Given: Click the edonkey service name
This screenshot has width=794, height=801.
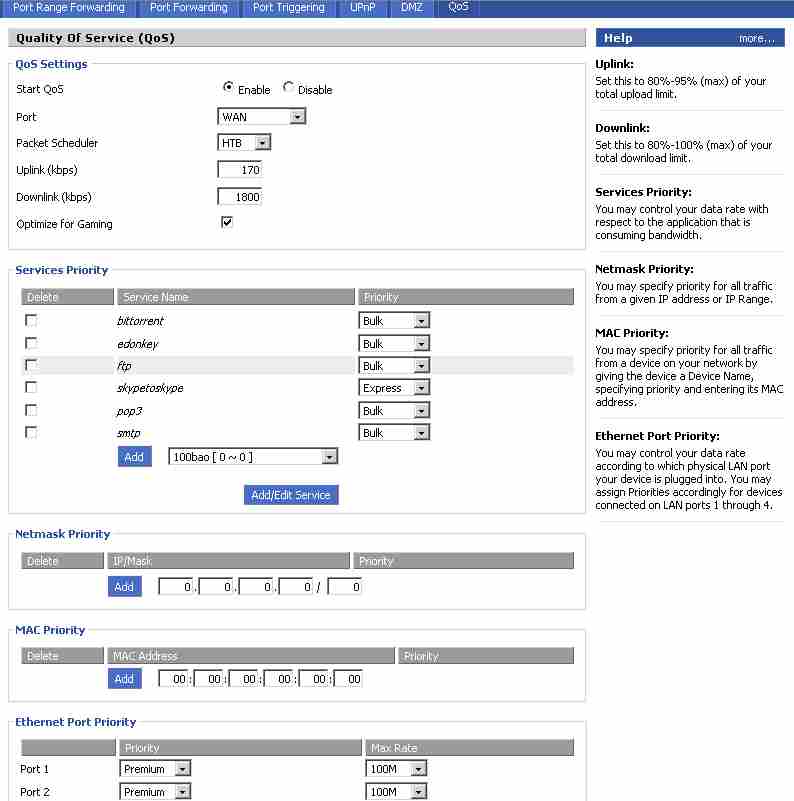Looking at the screenshot, I should (137, 344).
